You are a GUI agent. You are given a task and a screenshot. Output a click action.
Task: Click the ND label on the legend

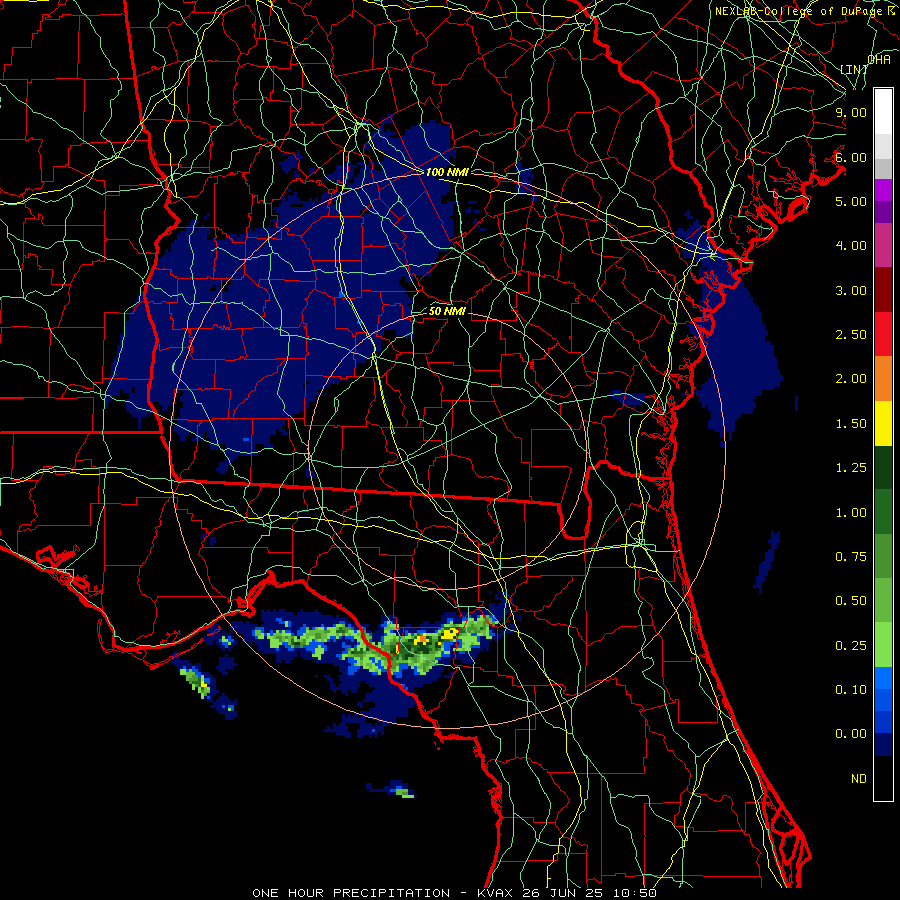(859, 779)
